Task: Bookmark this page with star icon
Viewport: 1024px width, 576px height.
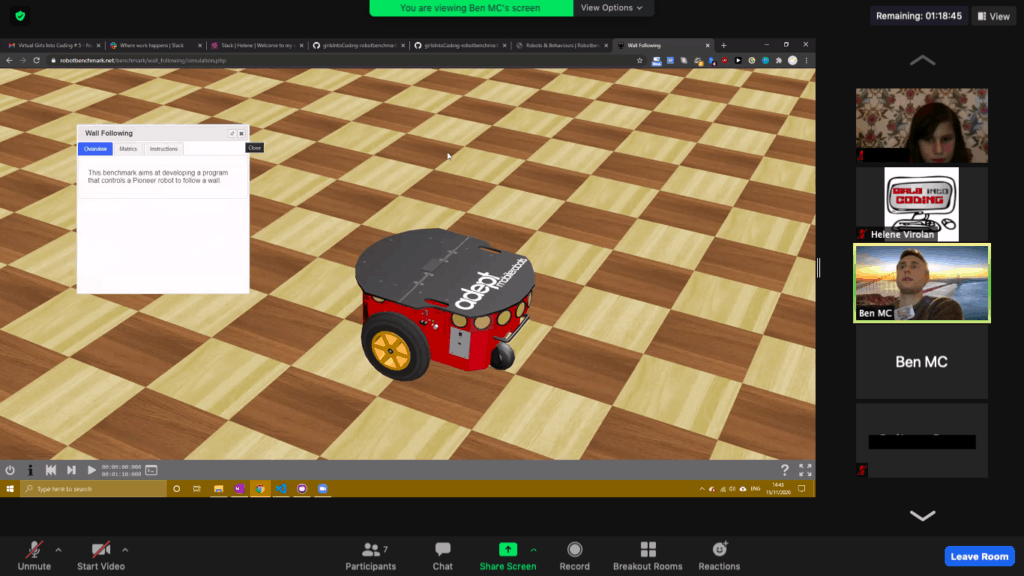Action: tap(639, 60)
